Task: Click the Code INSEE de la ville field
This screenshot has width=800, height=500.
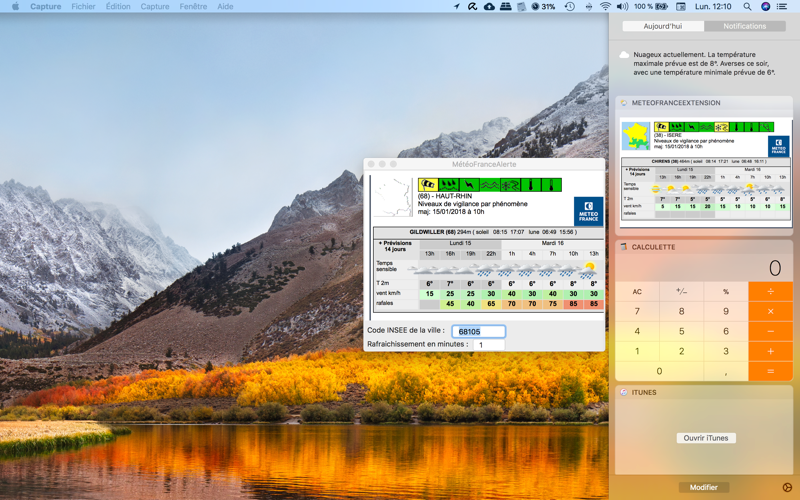Action: (x=479, y=332)
